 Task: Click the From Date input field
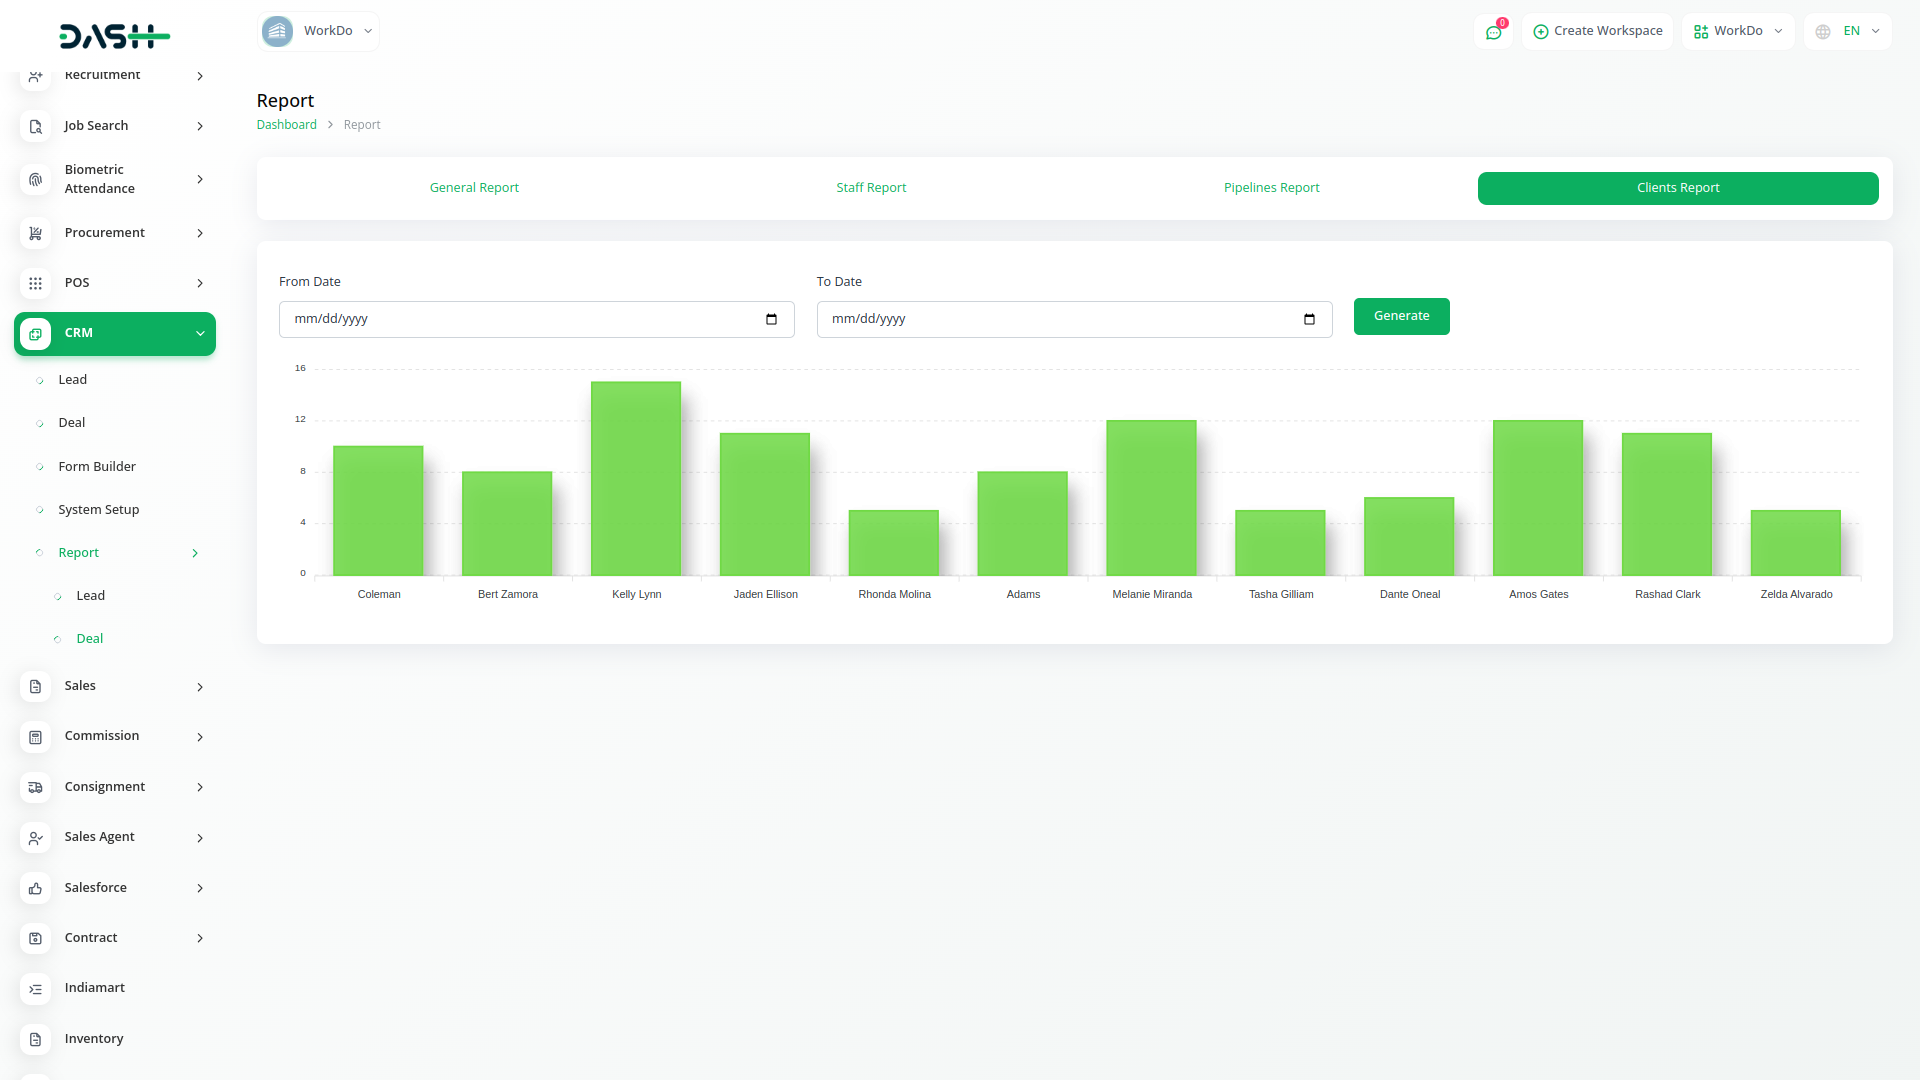click(x=520, y=319)
